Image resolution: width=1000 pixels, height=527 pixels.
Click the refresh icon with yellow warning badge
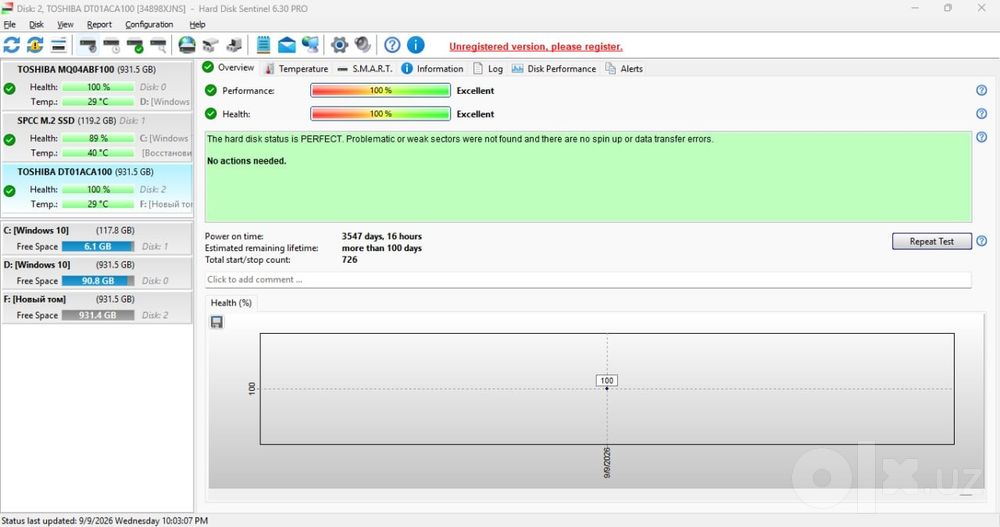point(35,45)
